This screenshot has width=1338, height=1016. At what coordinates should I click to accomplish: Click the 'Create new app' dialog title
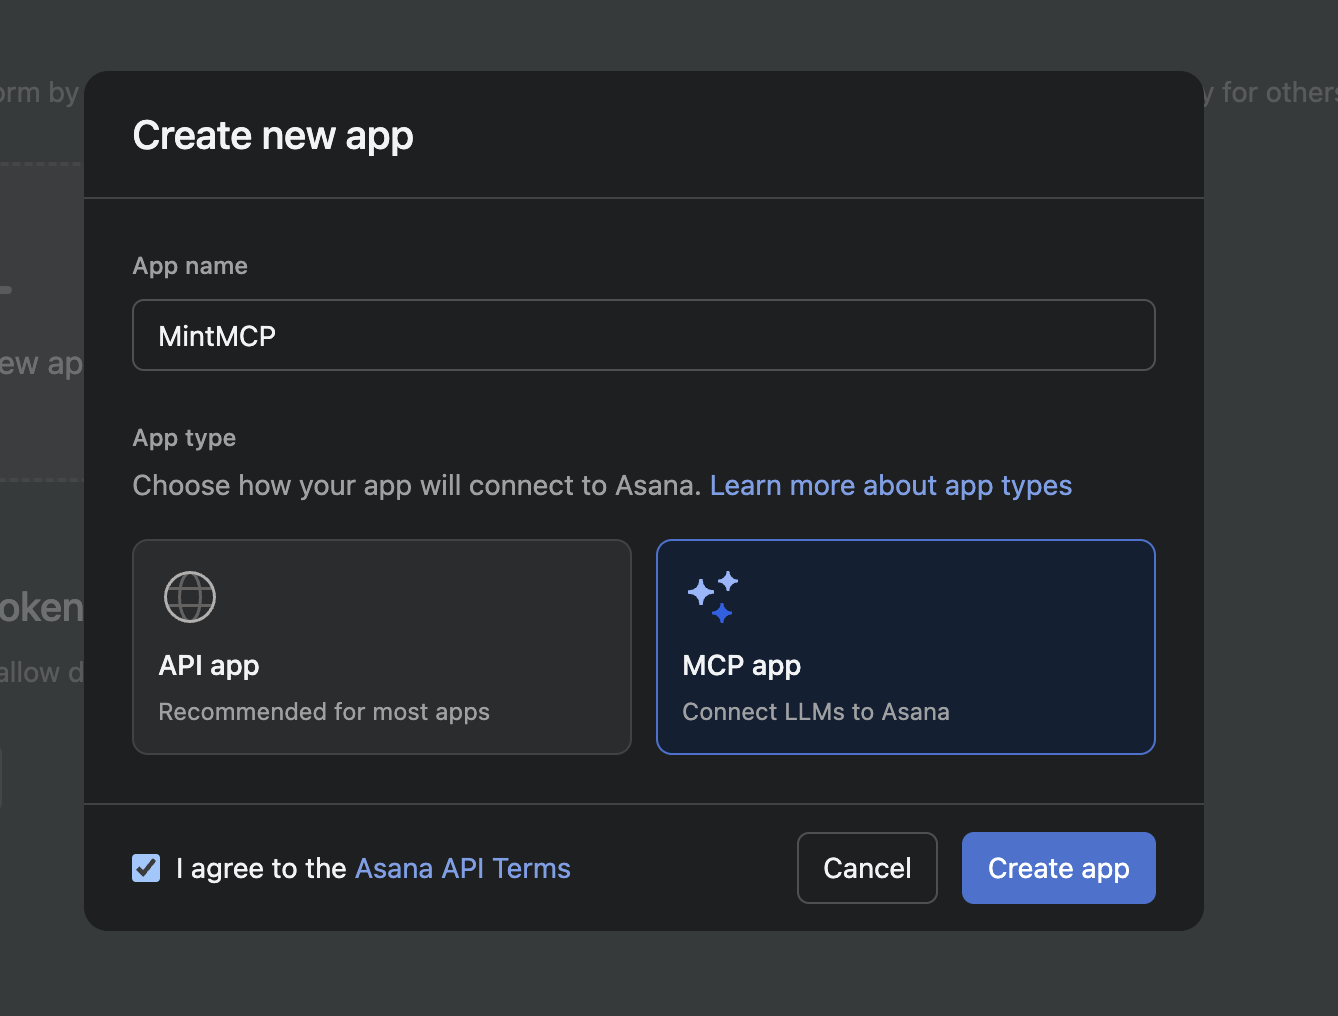(x=273, y=135)
